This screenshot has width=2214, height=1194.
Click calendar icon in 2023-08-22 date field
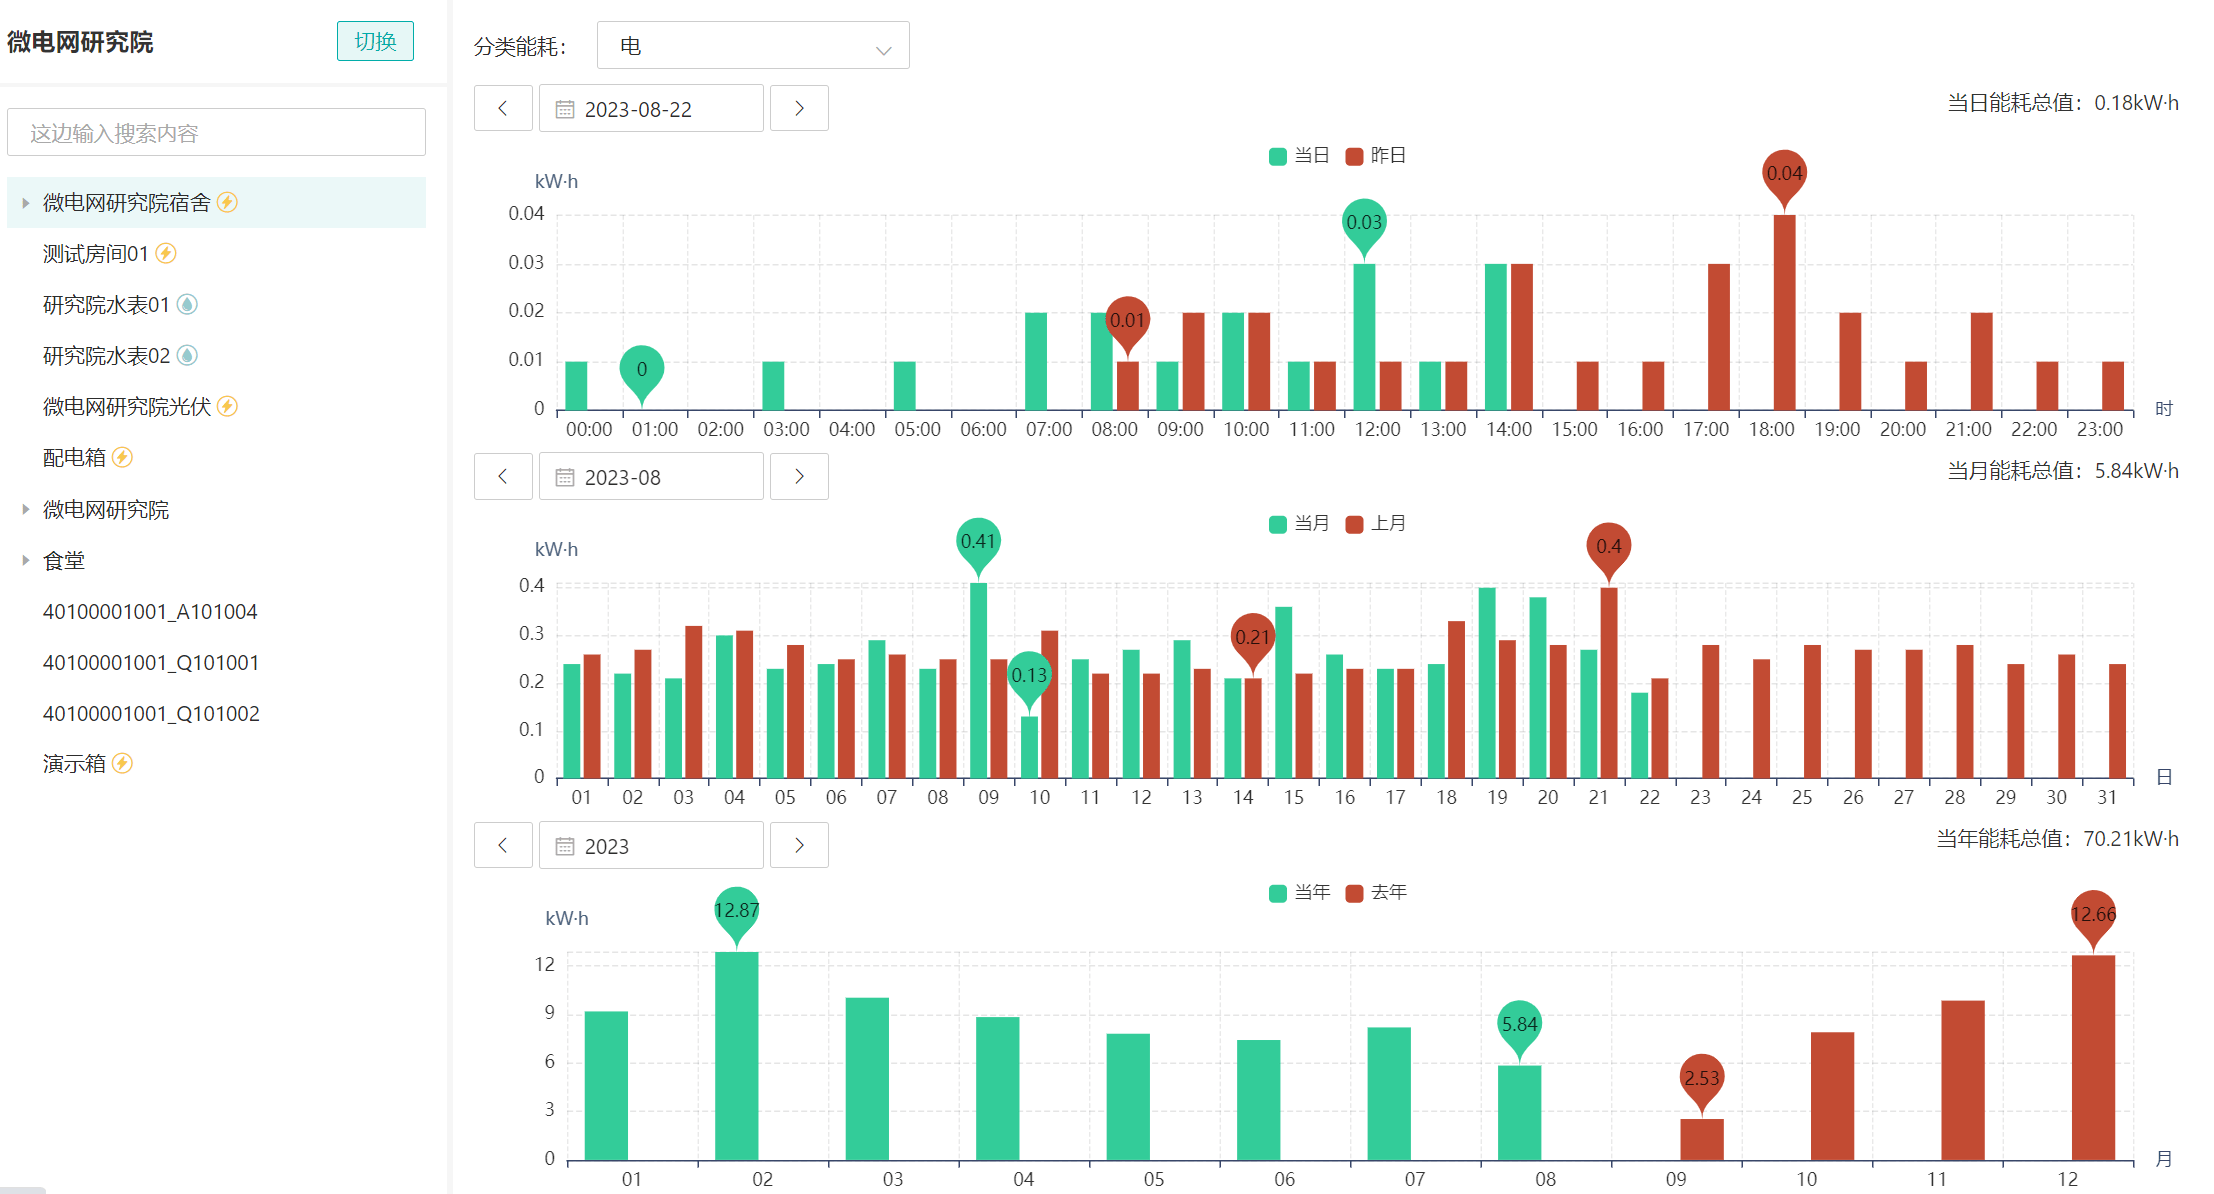[565, 109]
